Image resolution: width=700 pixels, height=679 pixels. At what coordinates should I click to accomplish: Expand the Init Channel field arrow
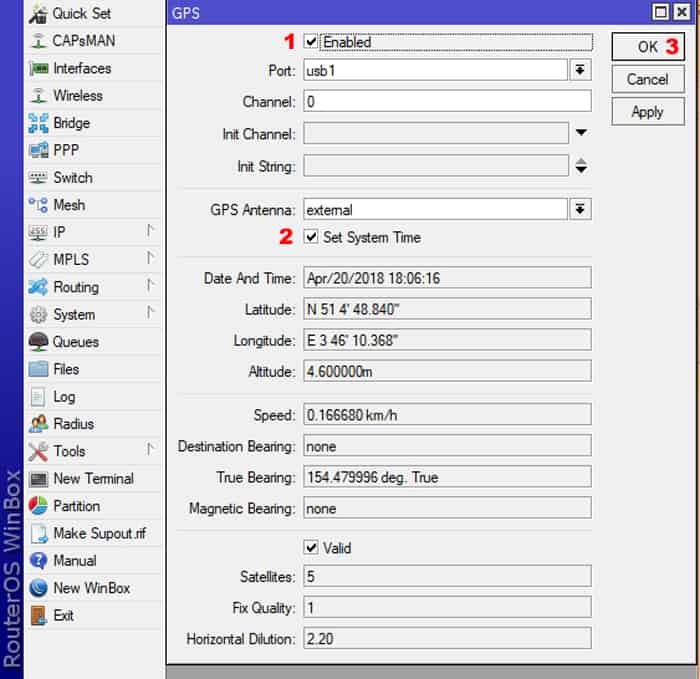[x=581, y=133]
